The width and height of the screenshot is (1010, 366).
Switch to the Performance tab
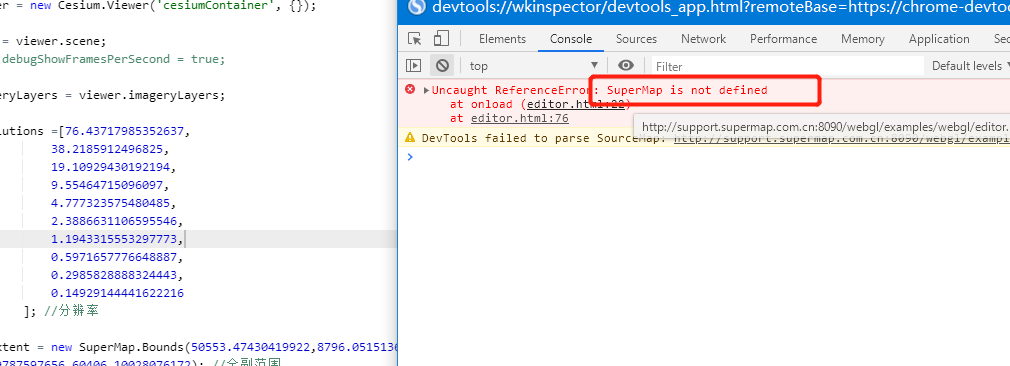tap(783, 39)
